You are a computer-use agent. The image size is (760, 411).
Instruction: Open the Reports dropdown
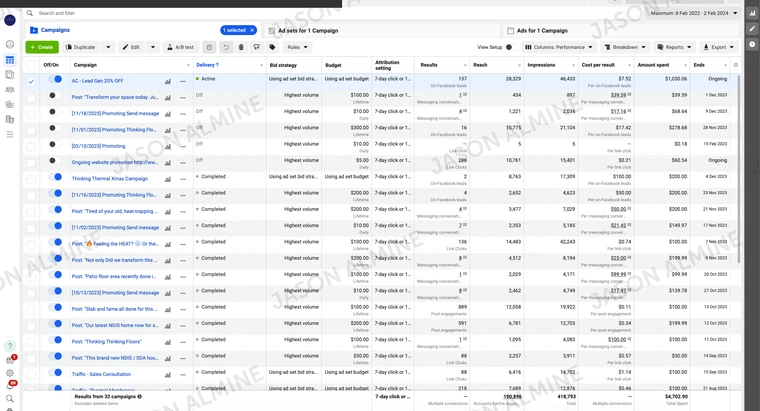click(x=674, y=47)
